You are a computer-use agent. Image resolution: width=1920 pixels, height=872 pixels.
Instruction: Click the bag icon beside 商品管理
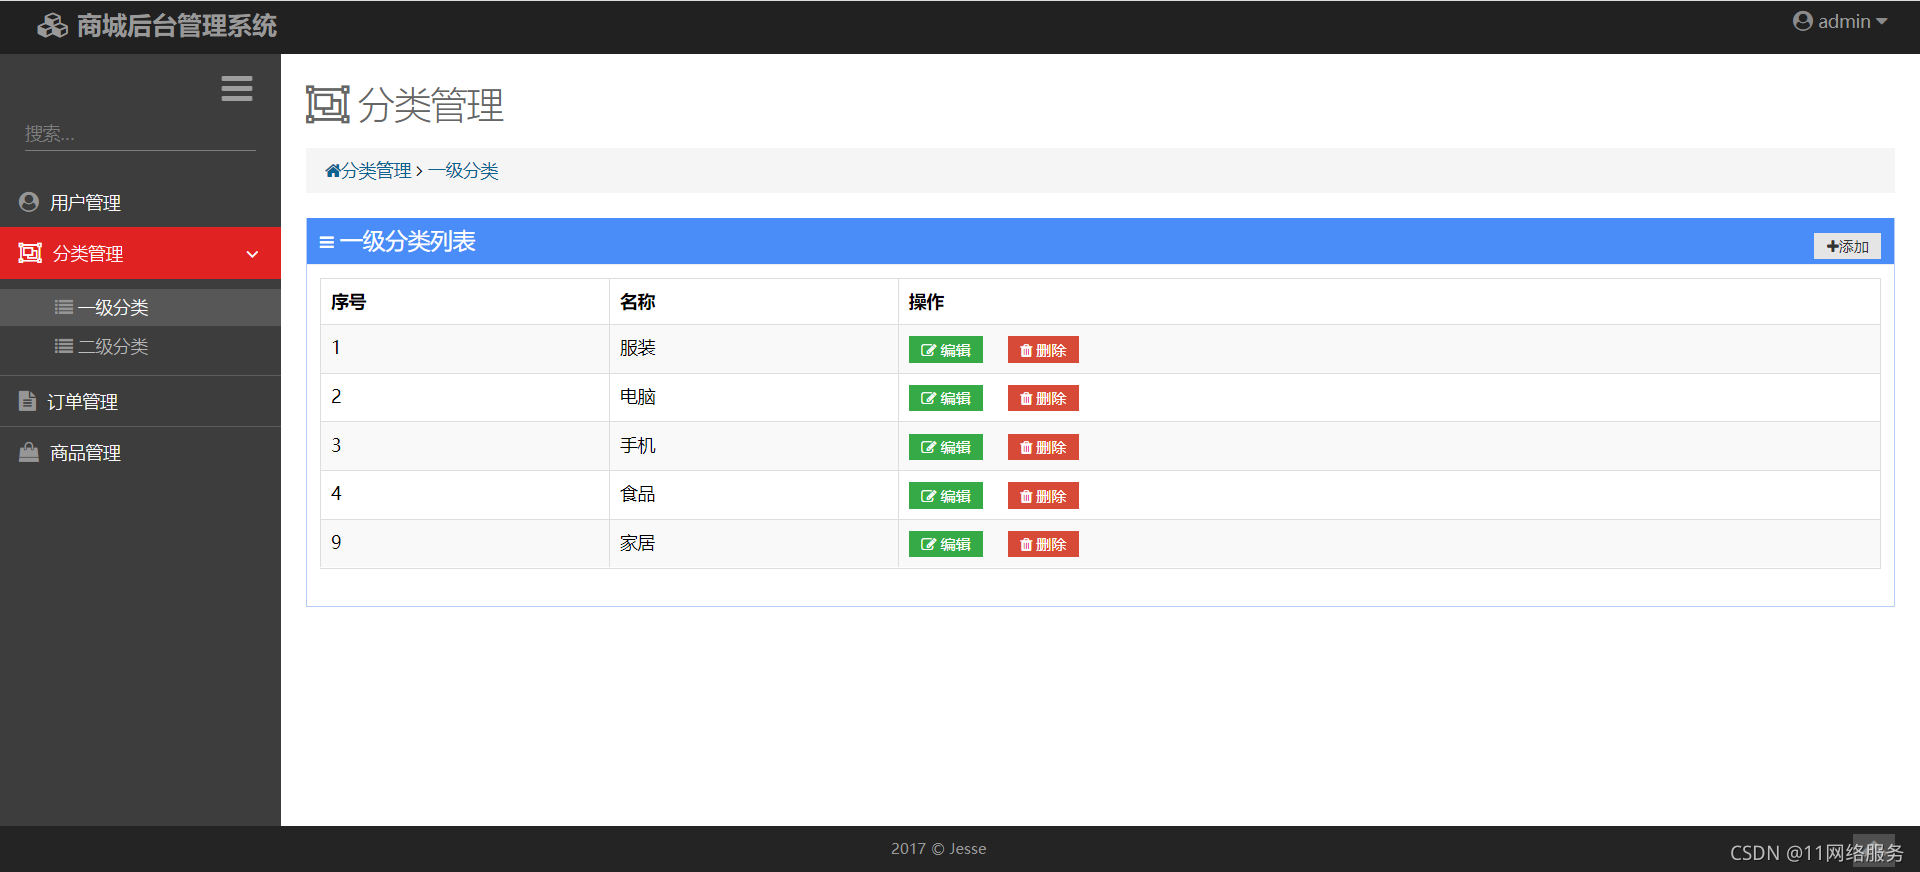[x=29, y=452]
